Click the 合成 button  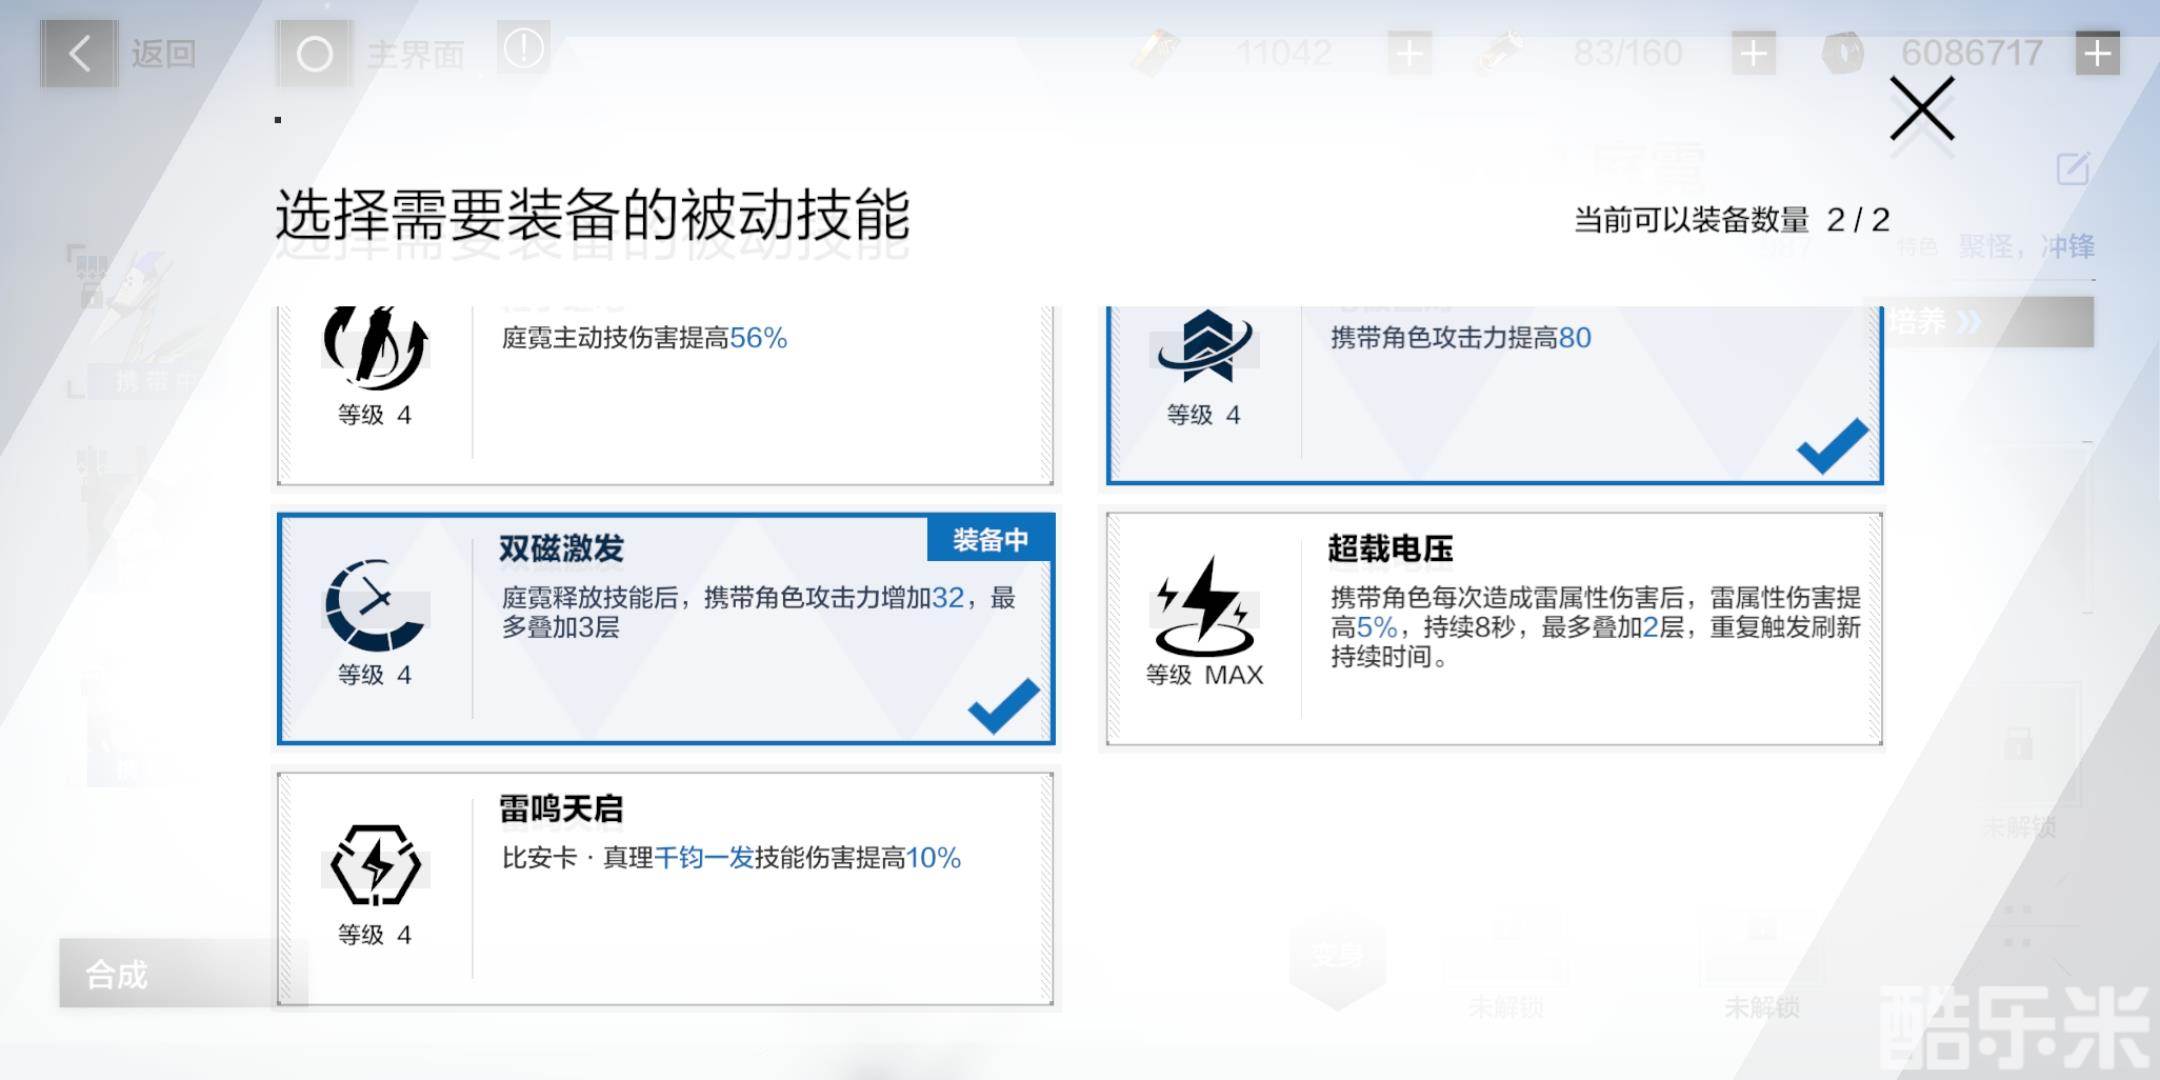click(118, 973)
